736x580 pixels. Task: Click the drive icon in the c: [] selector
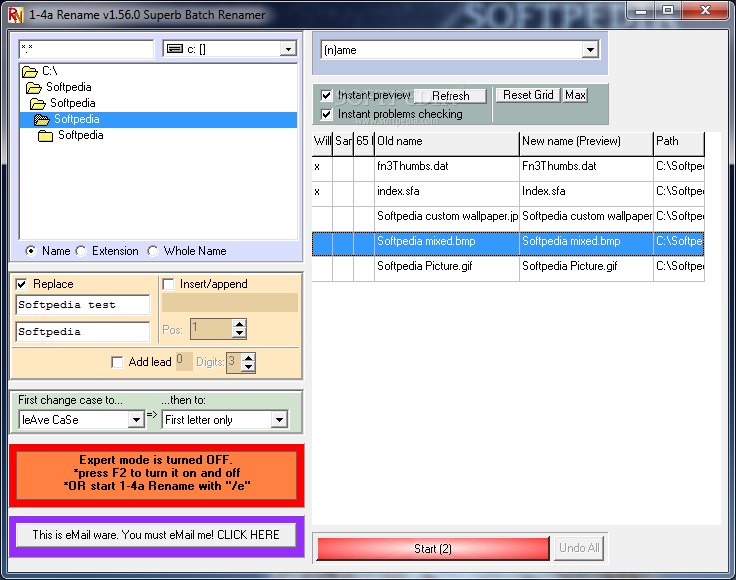click(x=175, y=49)
